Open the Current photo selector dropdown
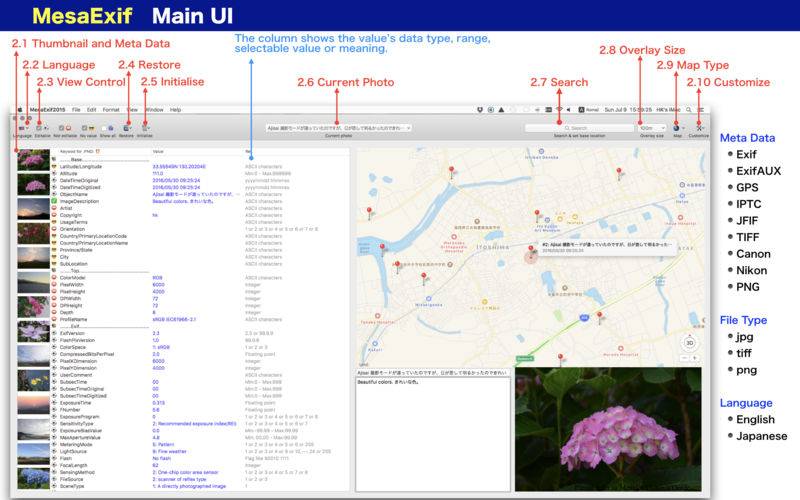Image resolution: width=800 pixels, height=500 pixels. coord(338,128)
